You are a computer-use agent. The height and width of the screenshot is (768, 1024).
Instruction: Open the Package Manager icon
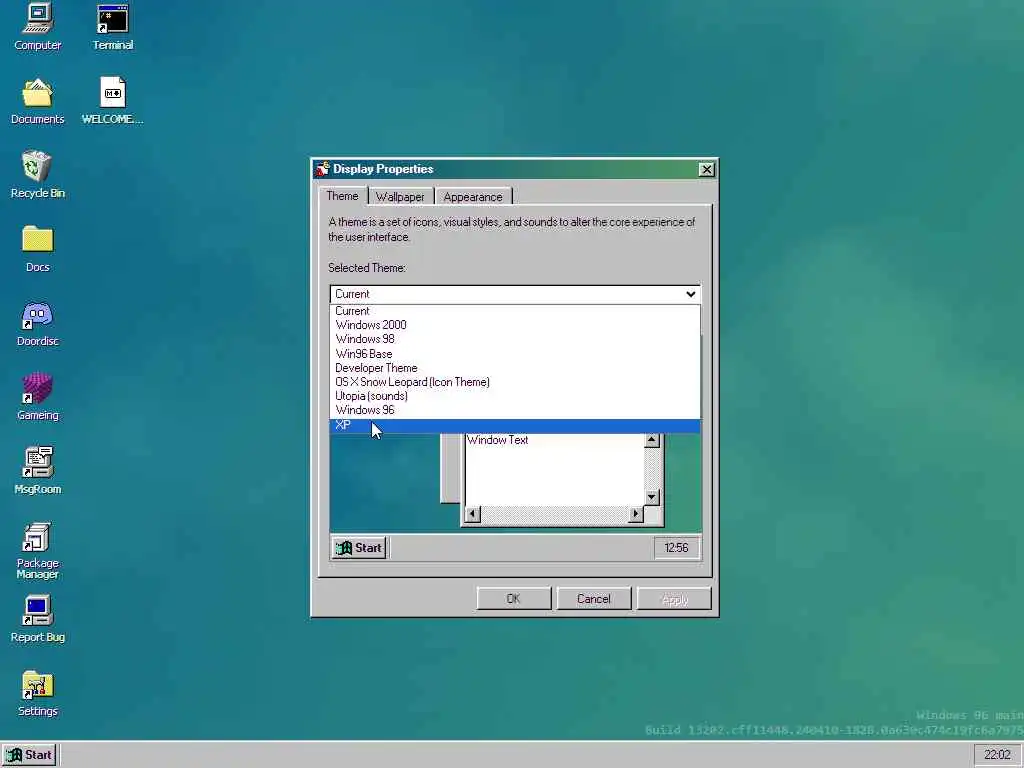pos(37,551)
